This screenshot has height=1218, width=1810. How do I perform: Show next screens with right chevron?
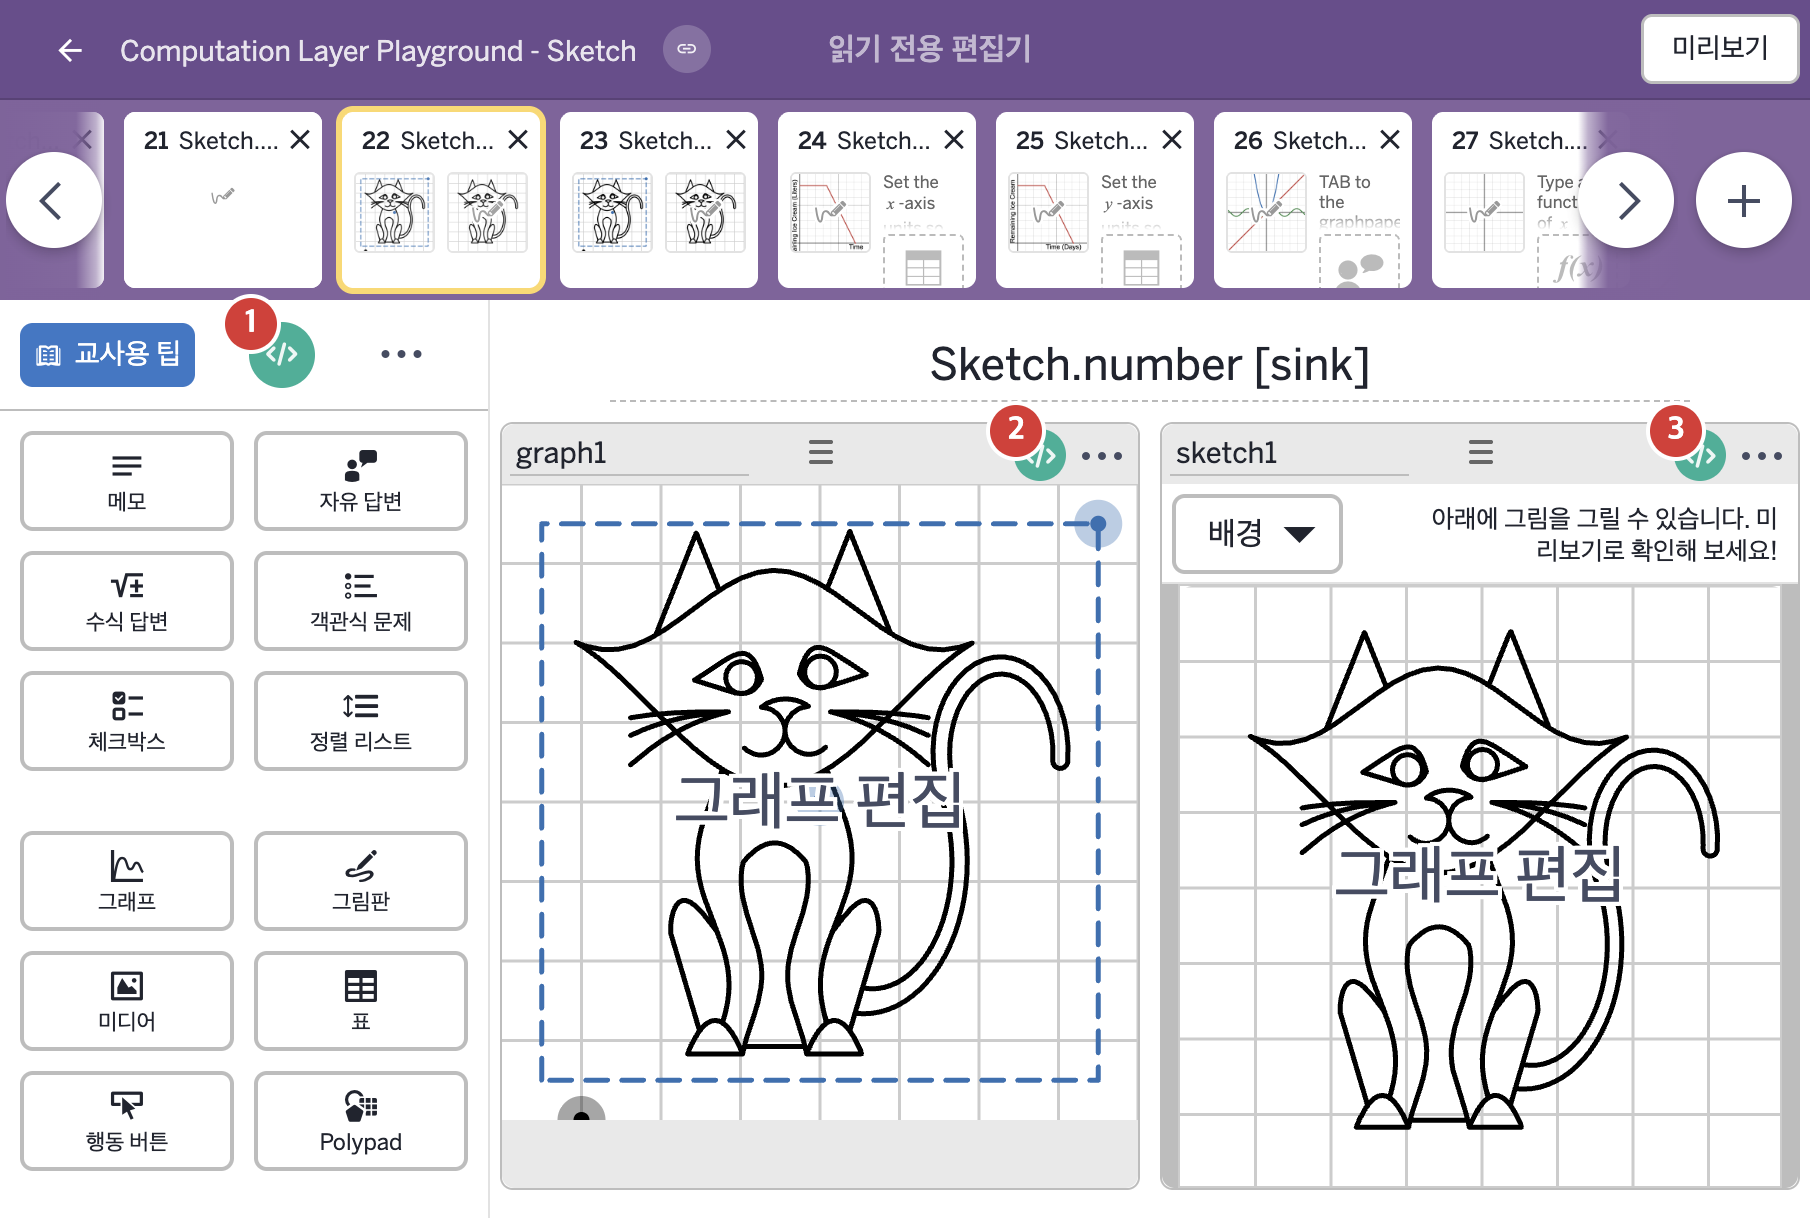(1627, 200)
